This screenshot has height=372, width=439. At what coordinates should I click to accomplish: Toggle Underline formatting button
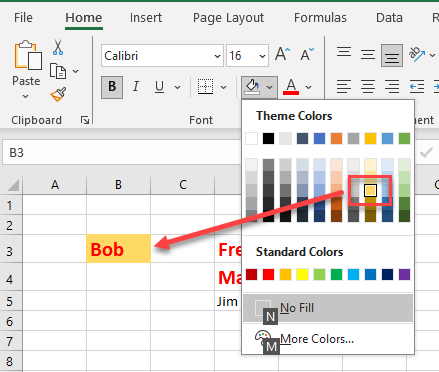point(159,87)
